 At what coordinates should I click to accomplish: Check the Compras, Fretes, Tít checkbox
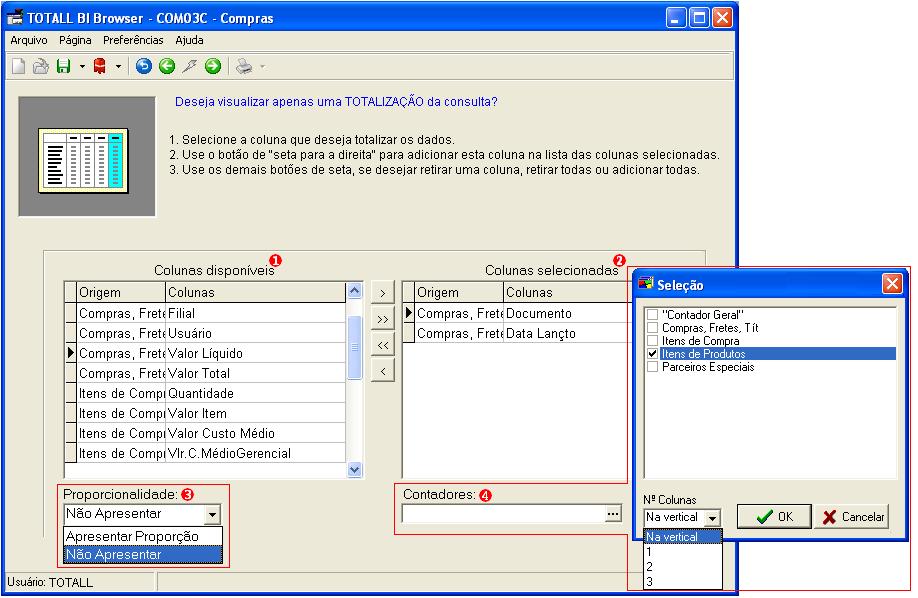652,327
